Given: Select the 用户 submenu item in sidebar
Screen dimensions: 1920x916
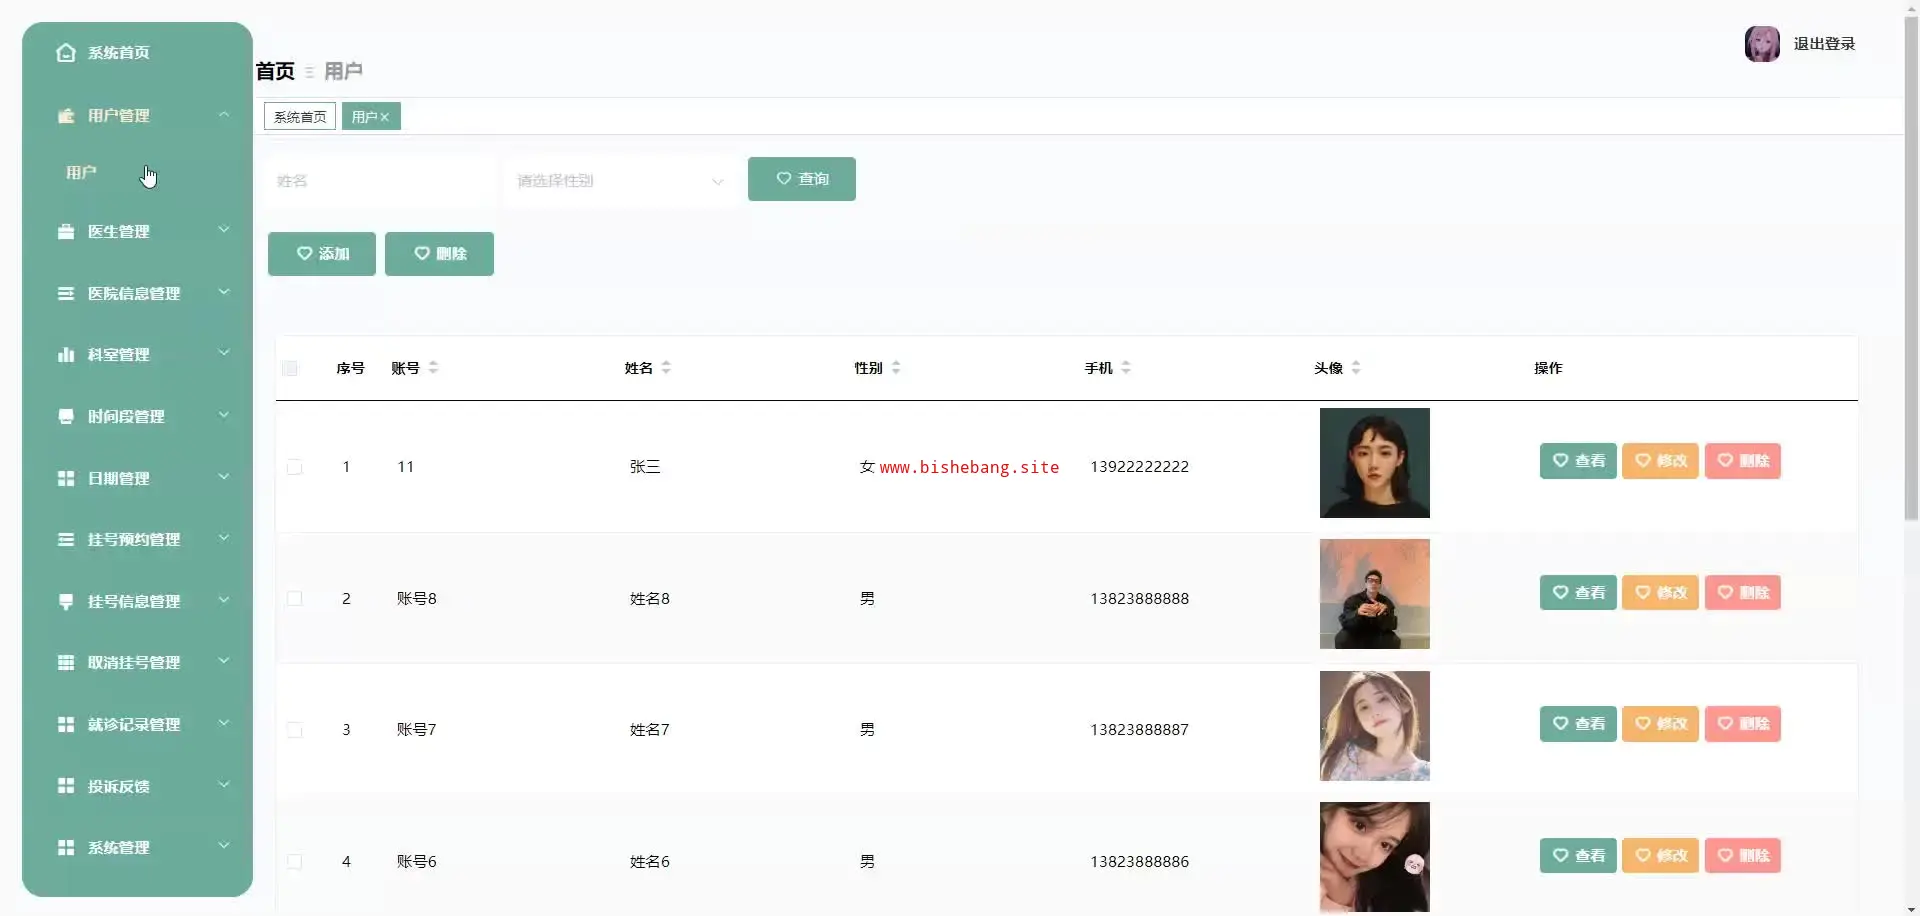Looking at the screenshot, I should tap(137, 173).
